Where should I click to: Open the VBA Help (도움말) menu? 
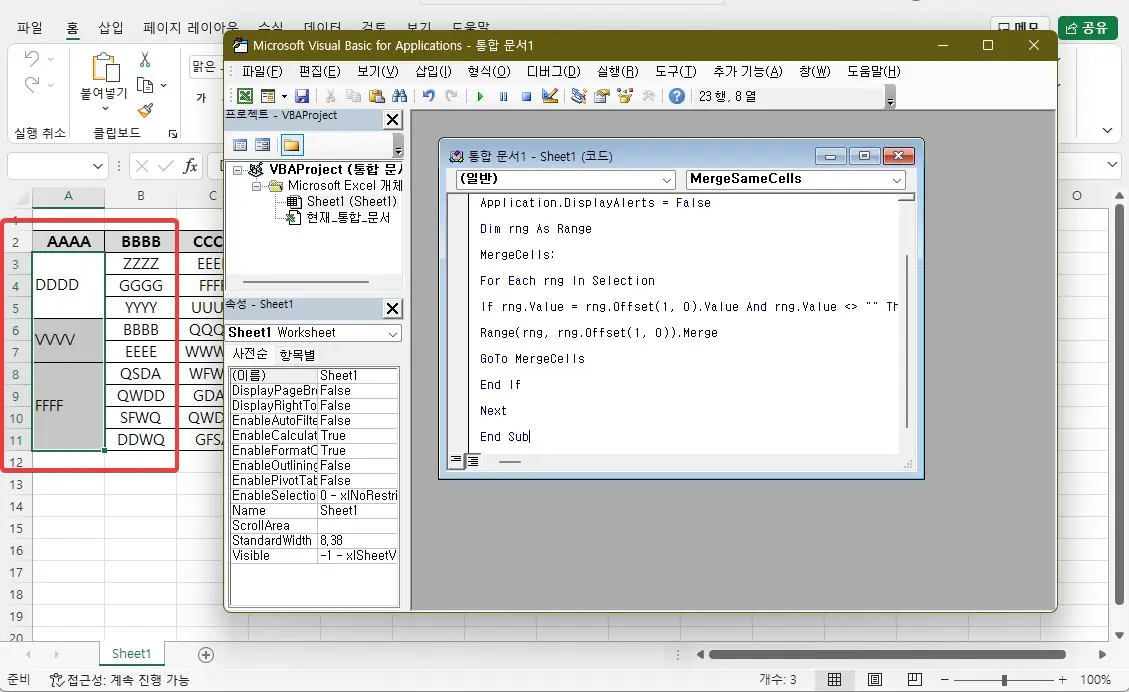point(873,71)
